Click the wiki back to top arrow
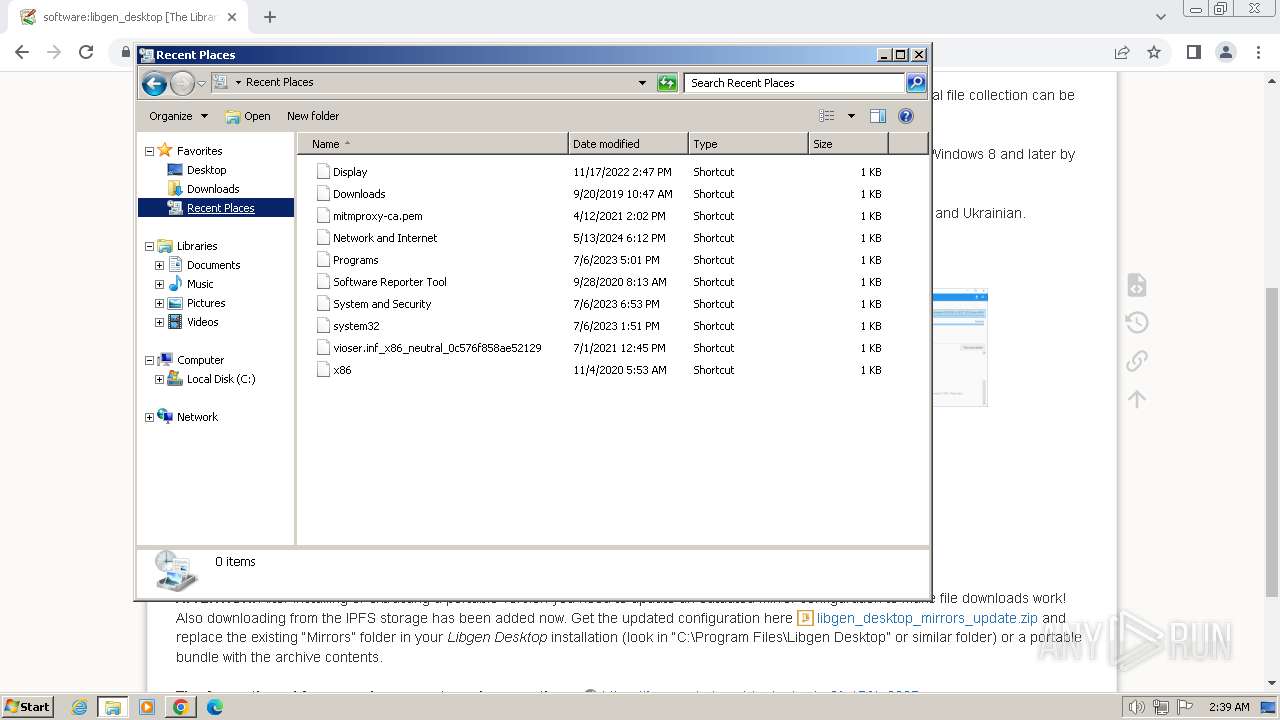Viewport: 1280px width, 720px height. [x=1136, y=399]
